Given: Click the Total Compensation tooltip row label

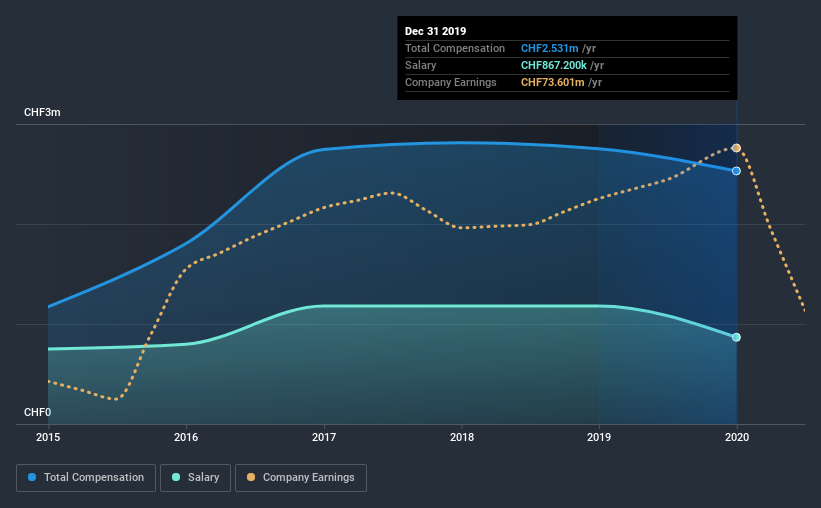Looking at the screenshot, I should tap(454, 49).
